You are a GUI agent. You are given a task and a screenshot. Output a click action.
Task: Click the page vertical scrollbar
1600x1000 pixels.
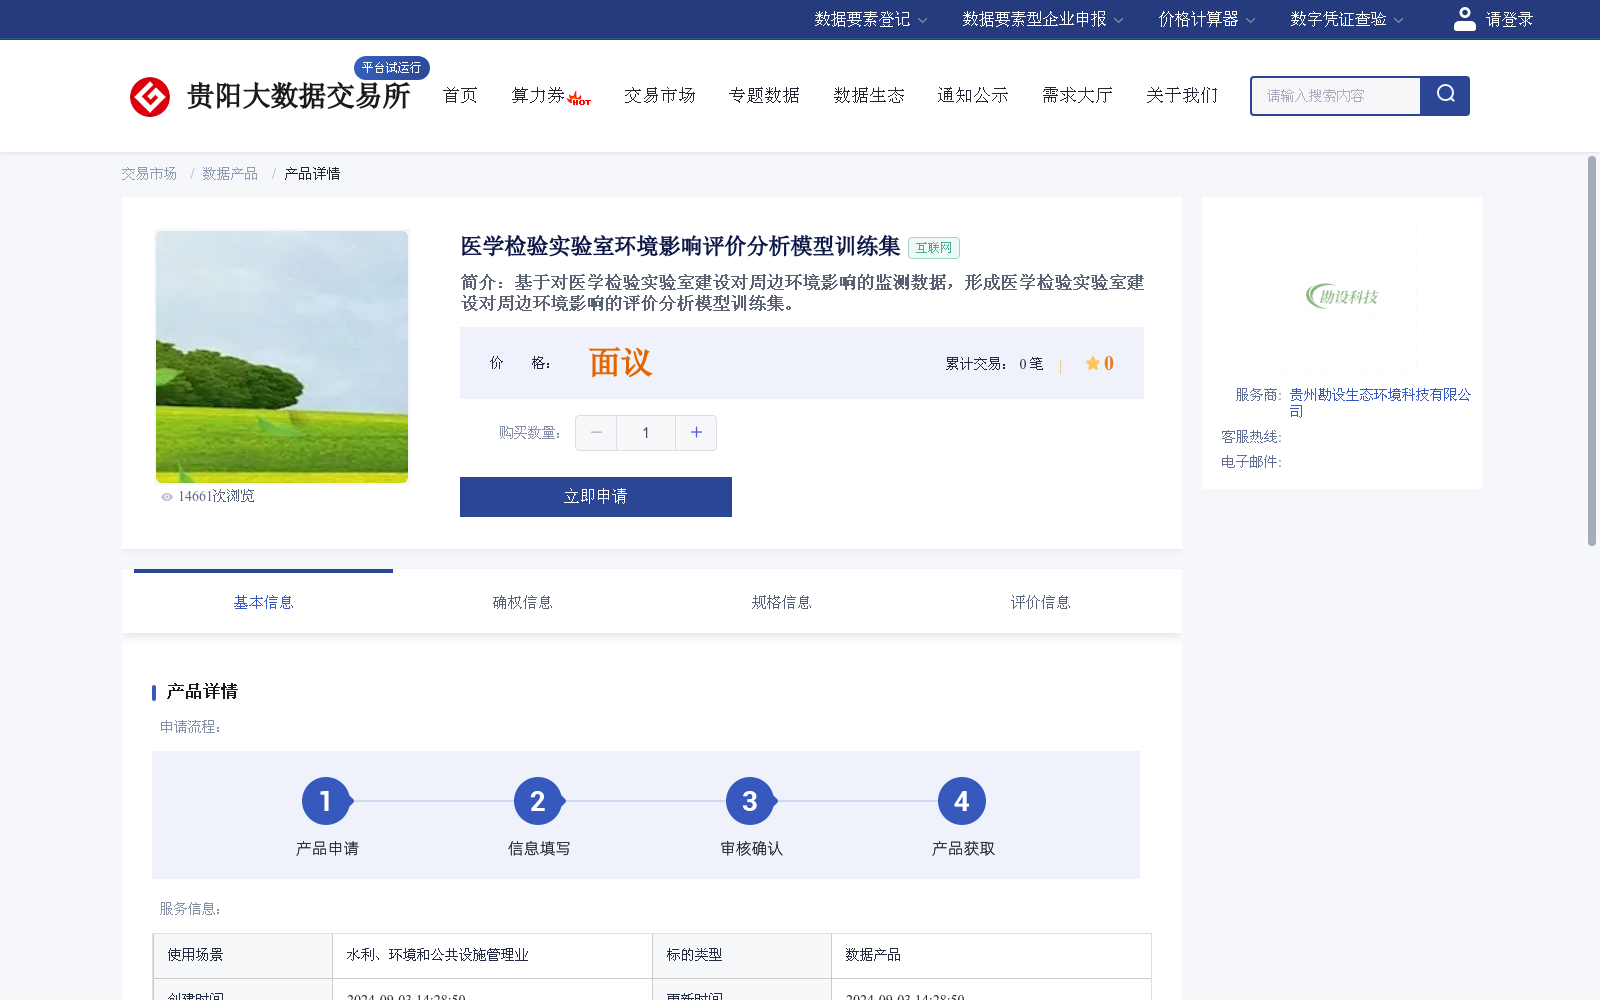coord(1592,350)
